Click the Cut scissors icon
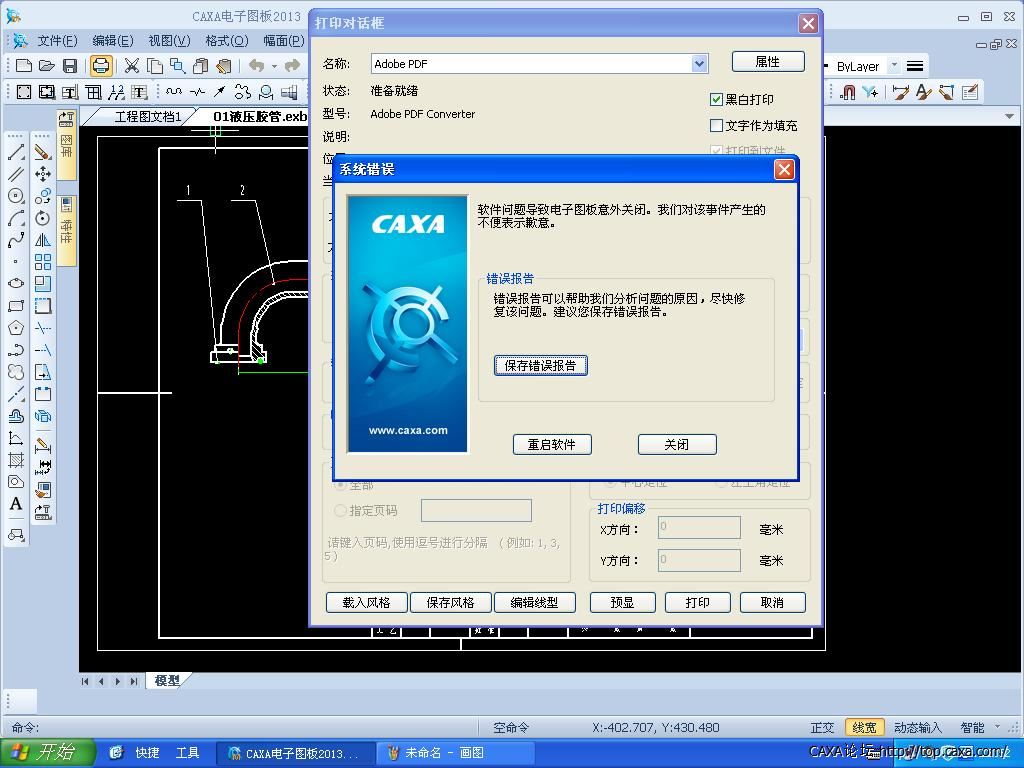The width and height of the screenshot is (1024, 768). tap(132, 65)
